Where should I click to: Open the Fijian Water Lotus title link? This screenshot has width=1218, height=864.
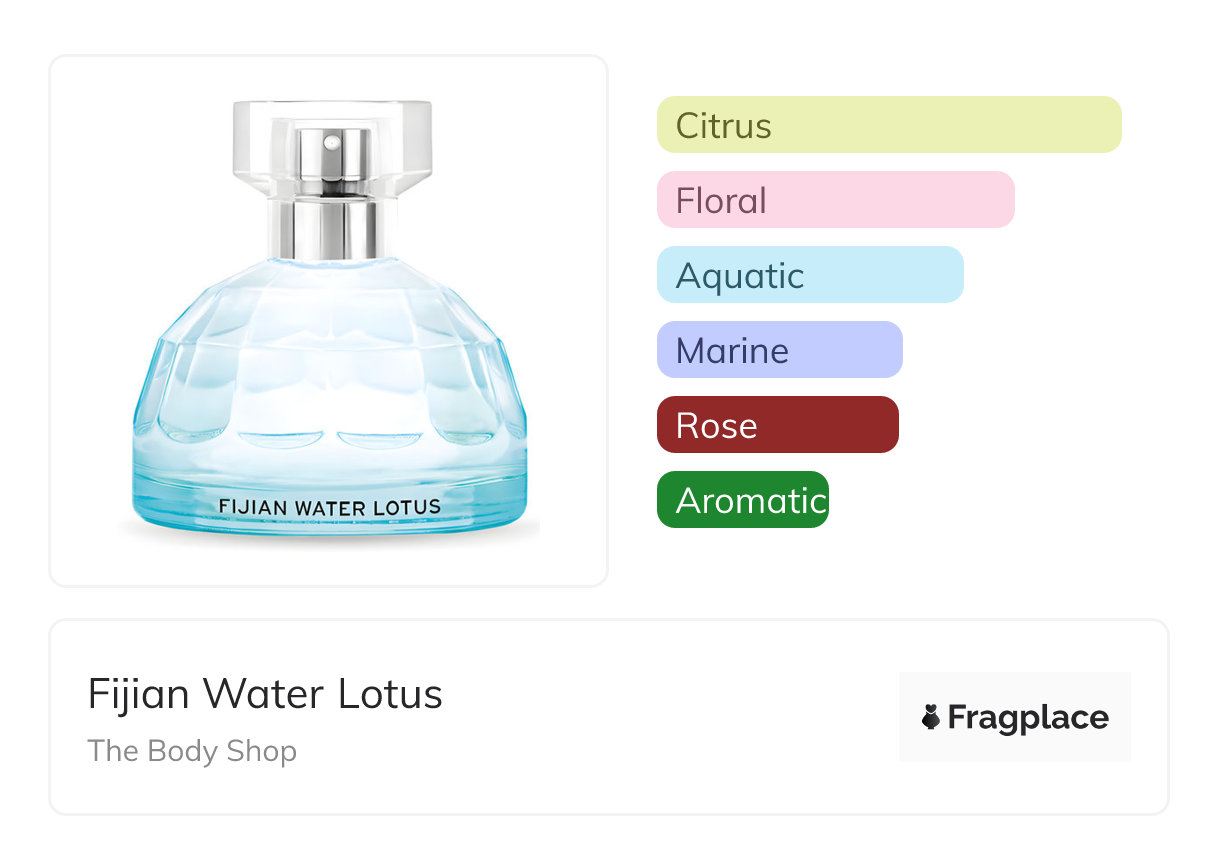pos(264,694)
